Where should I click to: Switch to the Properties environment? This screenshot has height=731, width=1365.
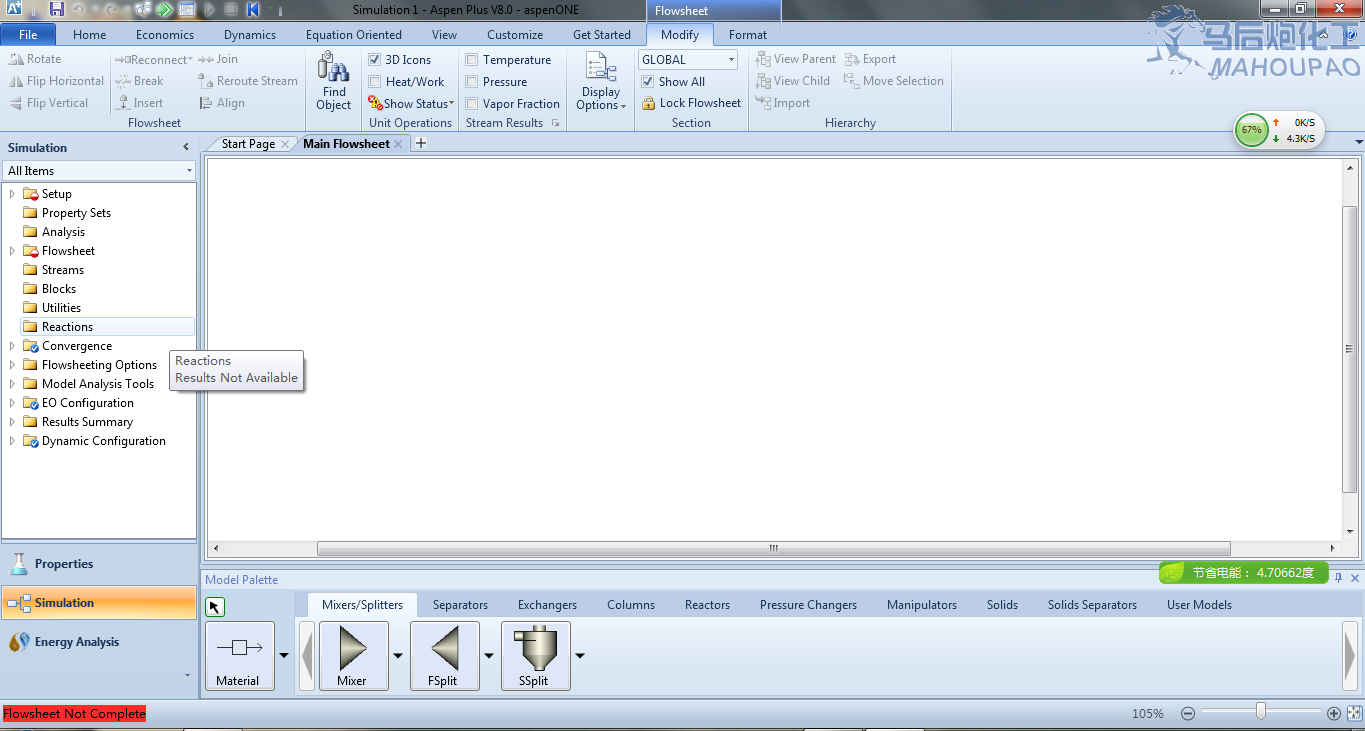64,564
